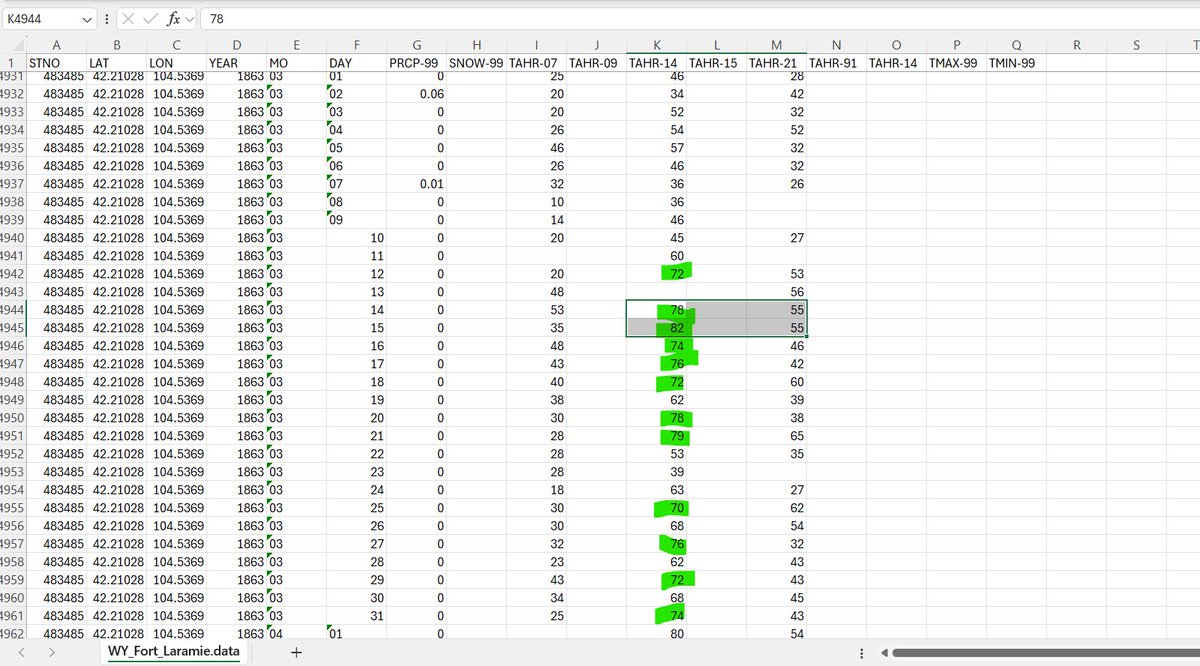Click the Enter checkmark icon in formula bar
Image resolution: width=1200 pixels, height=666 pixels.
[x=150, y=19]
